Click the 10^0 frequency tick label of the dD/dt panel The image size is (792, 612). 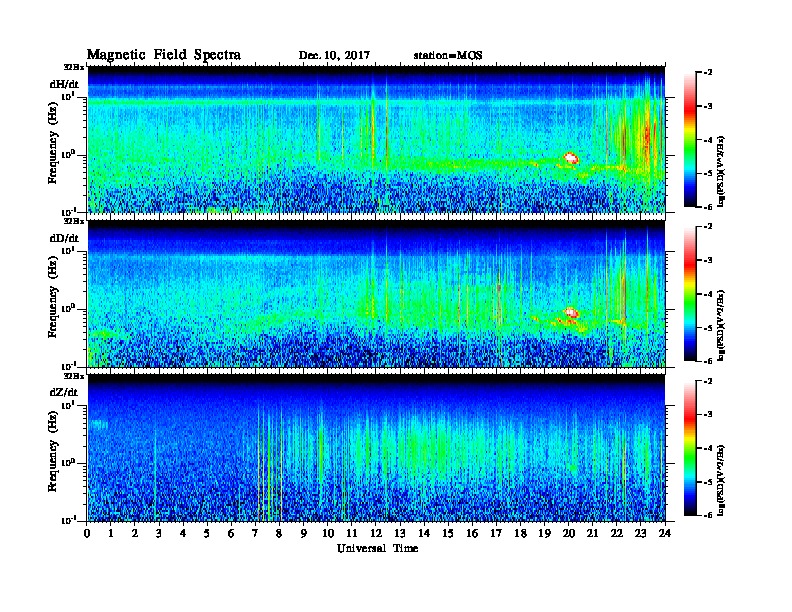coord(68,308)
